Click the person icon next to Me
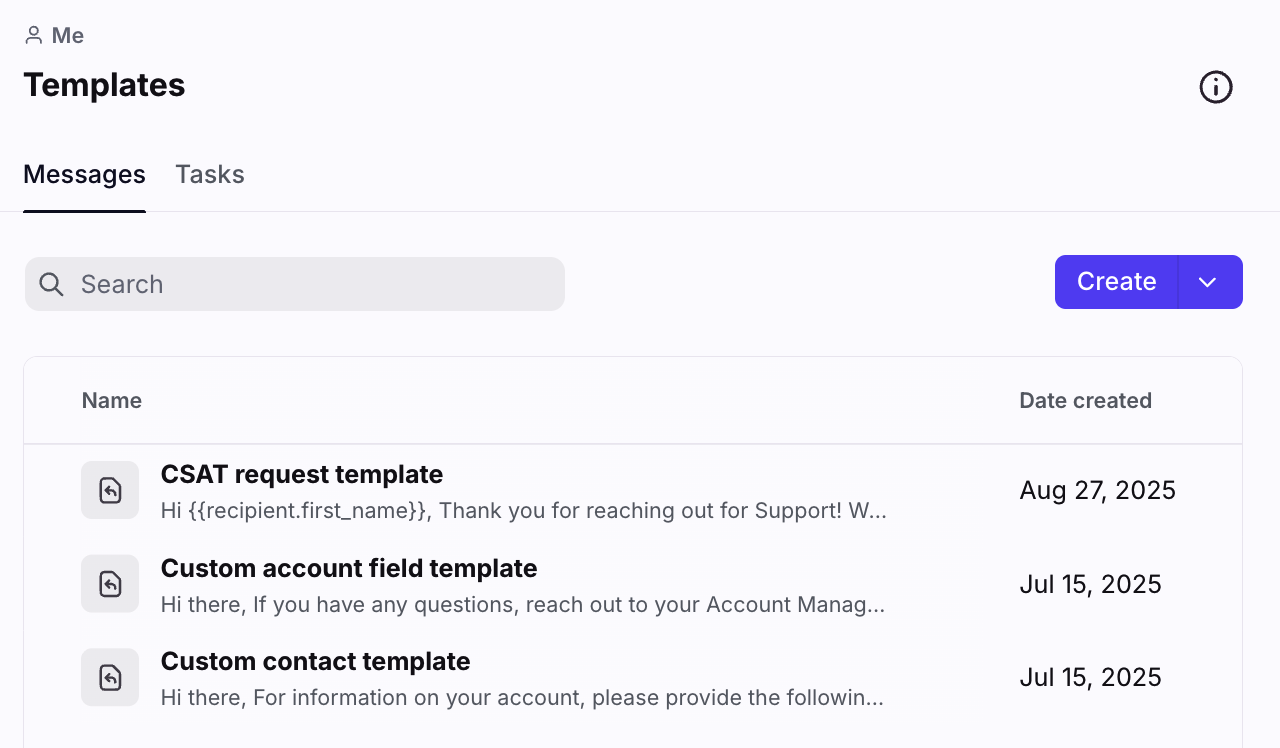The height and width of the screenshot is (748, 1280). [x=34, y=36]
